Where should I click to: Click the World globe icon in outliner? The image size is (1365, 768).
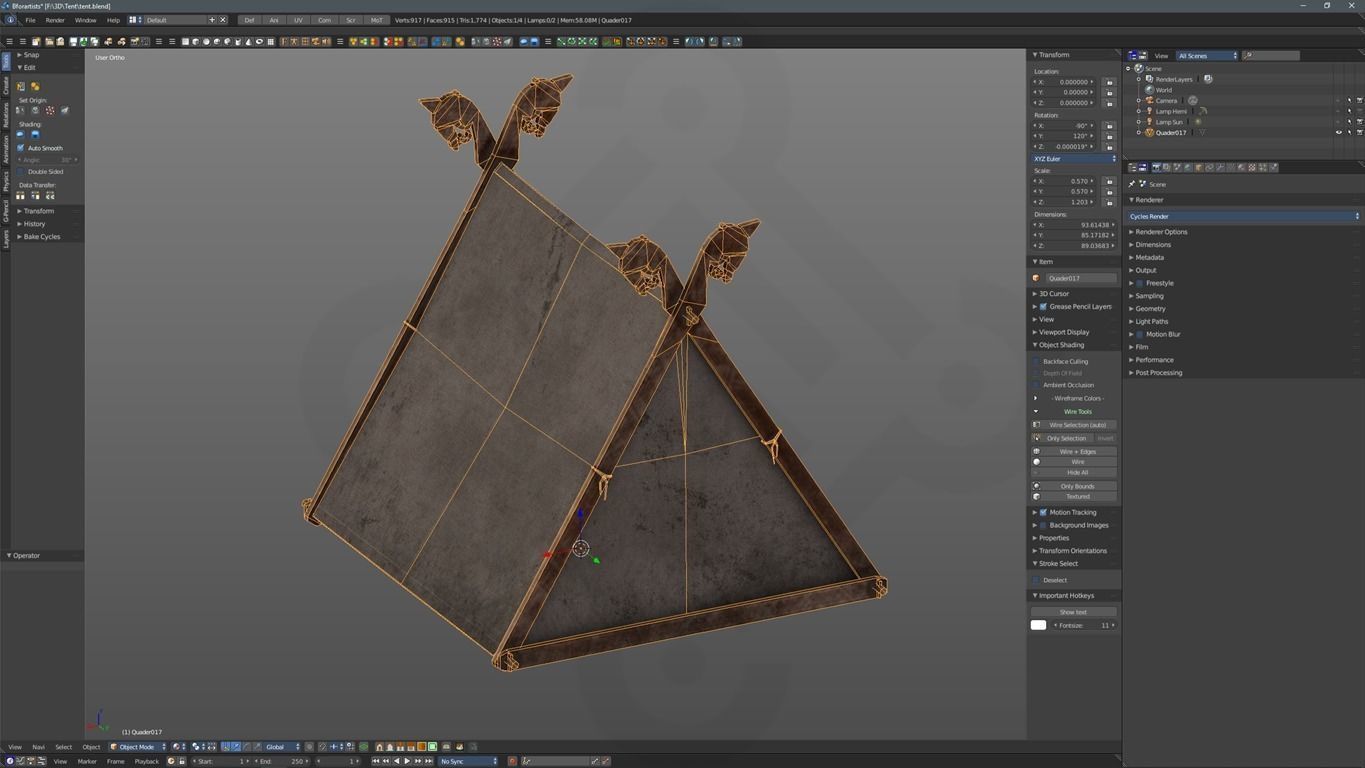coord(1149,90)
